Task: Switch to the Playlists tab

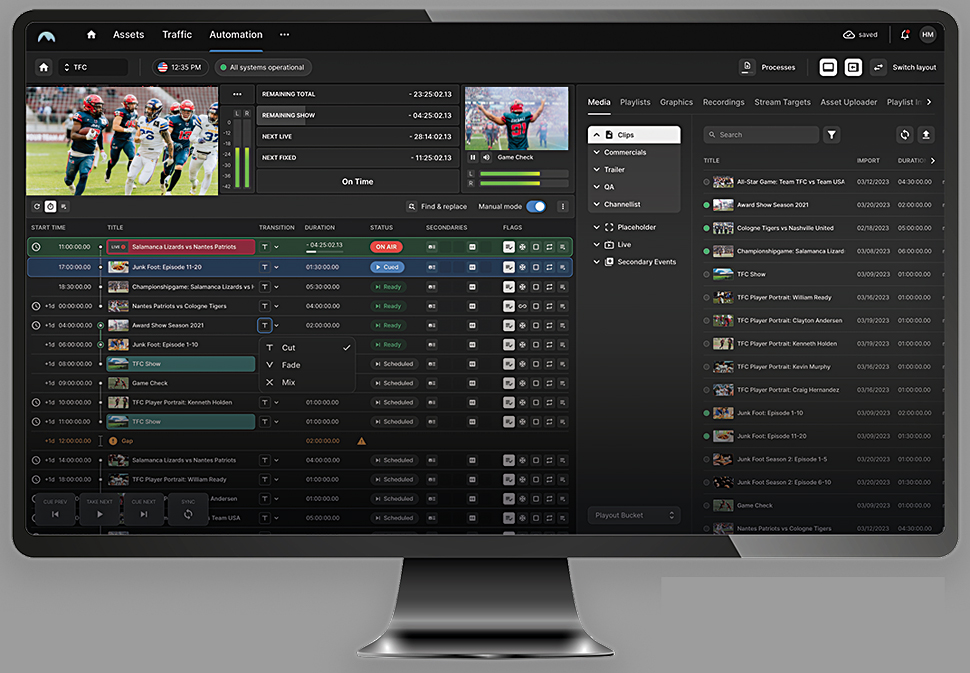Action: coord(635,102)
